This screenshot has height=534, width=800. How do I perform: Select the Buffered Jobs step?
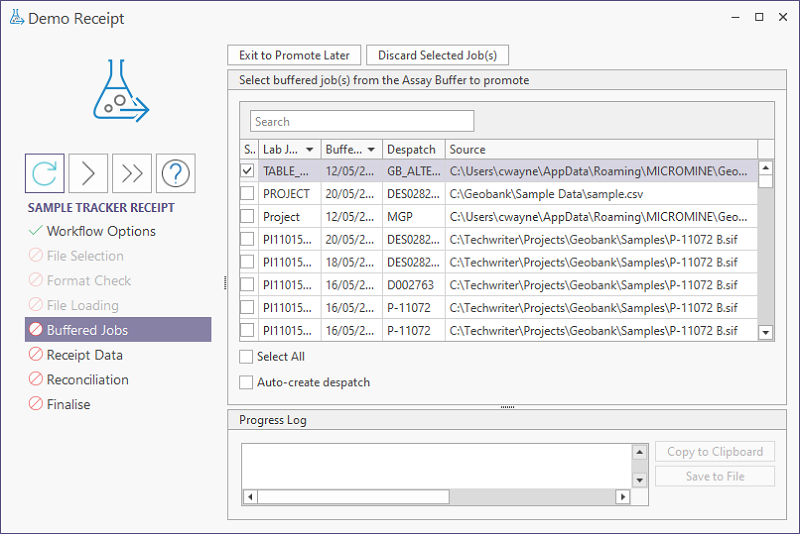point(87,330)
